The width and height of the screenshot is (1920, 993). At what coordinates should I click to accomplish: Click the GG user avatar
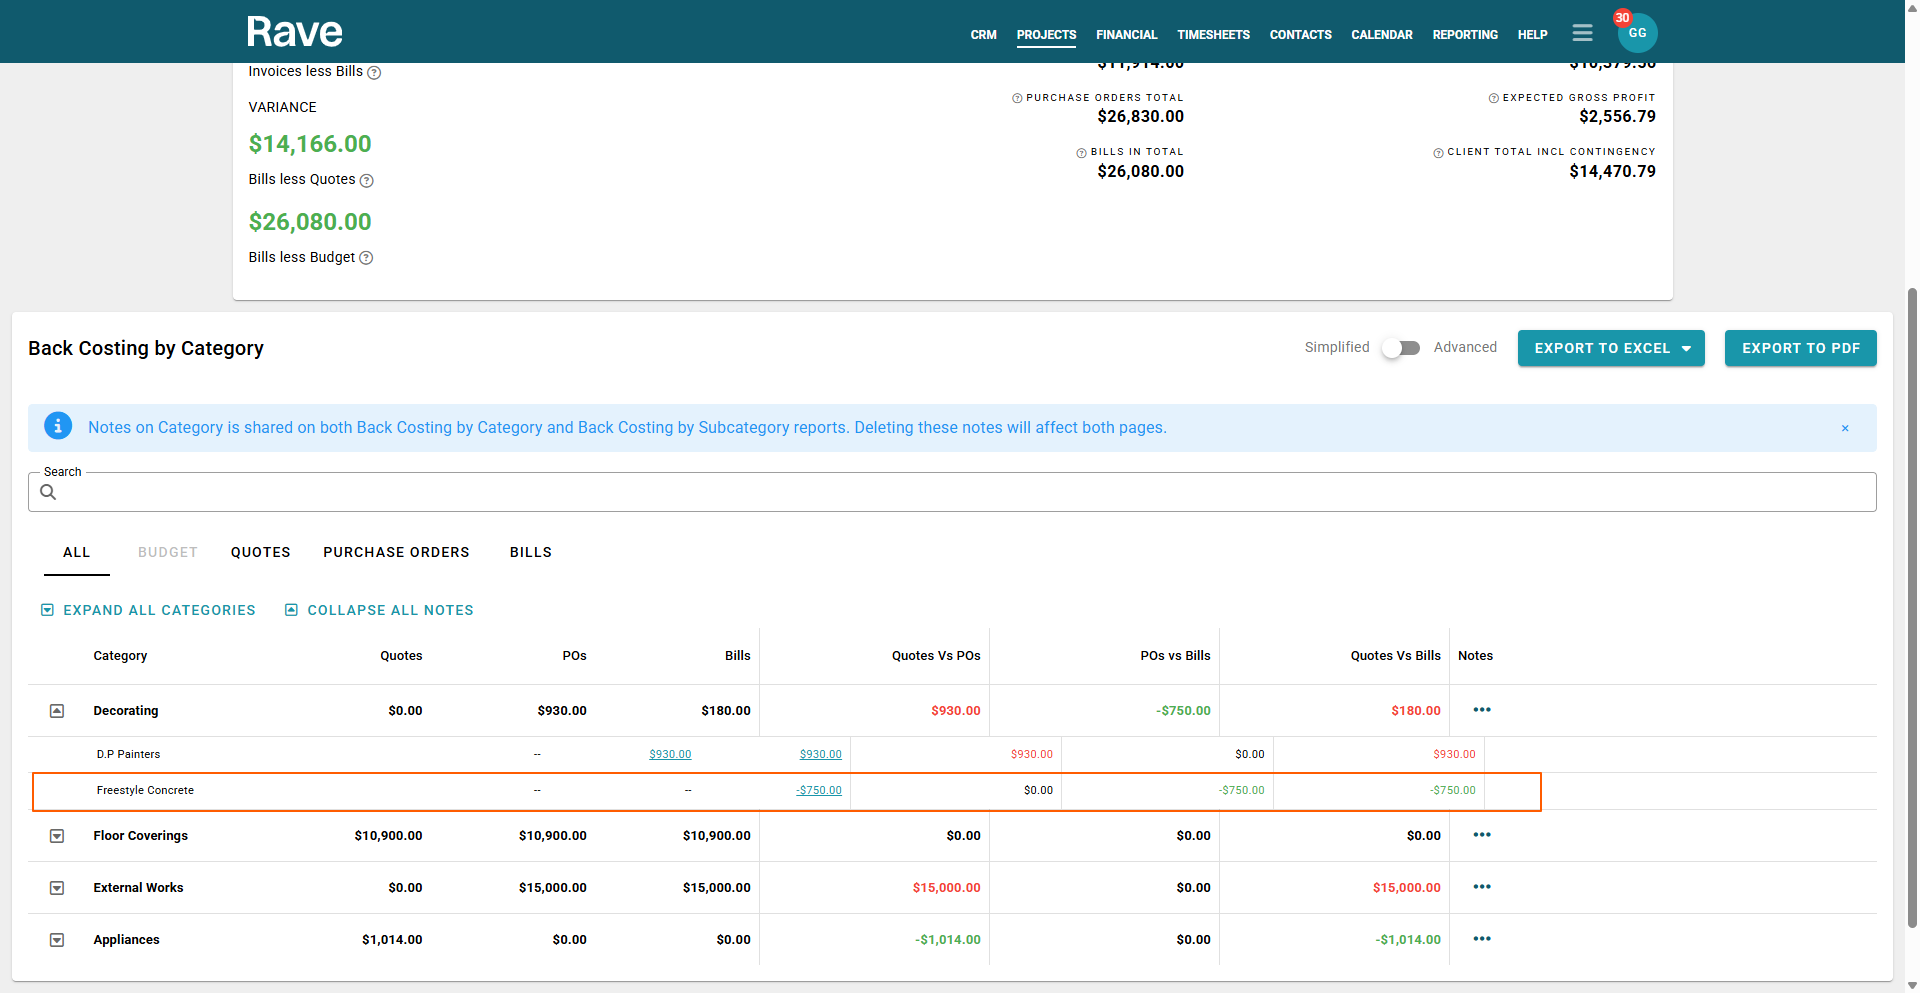point(1637,33)
